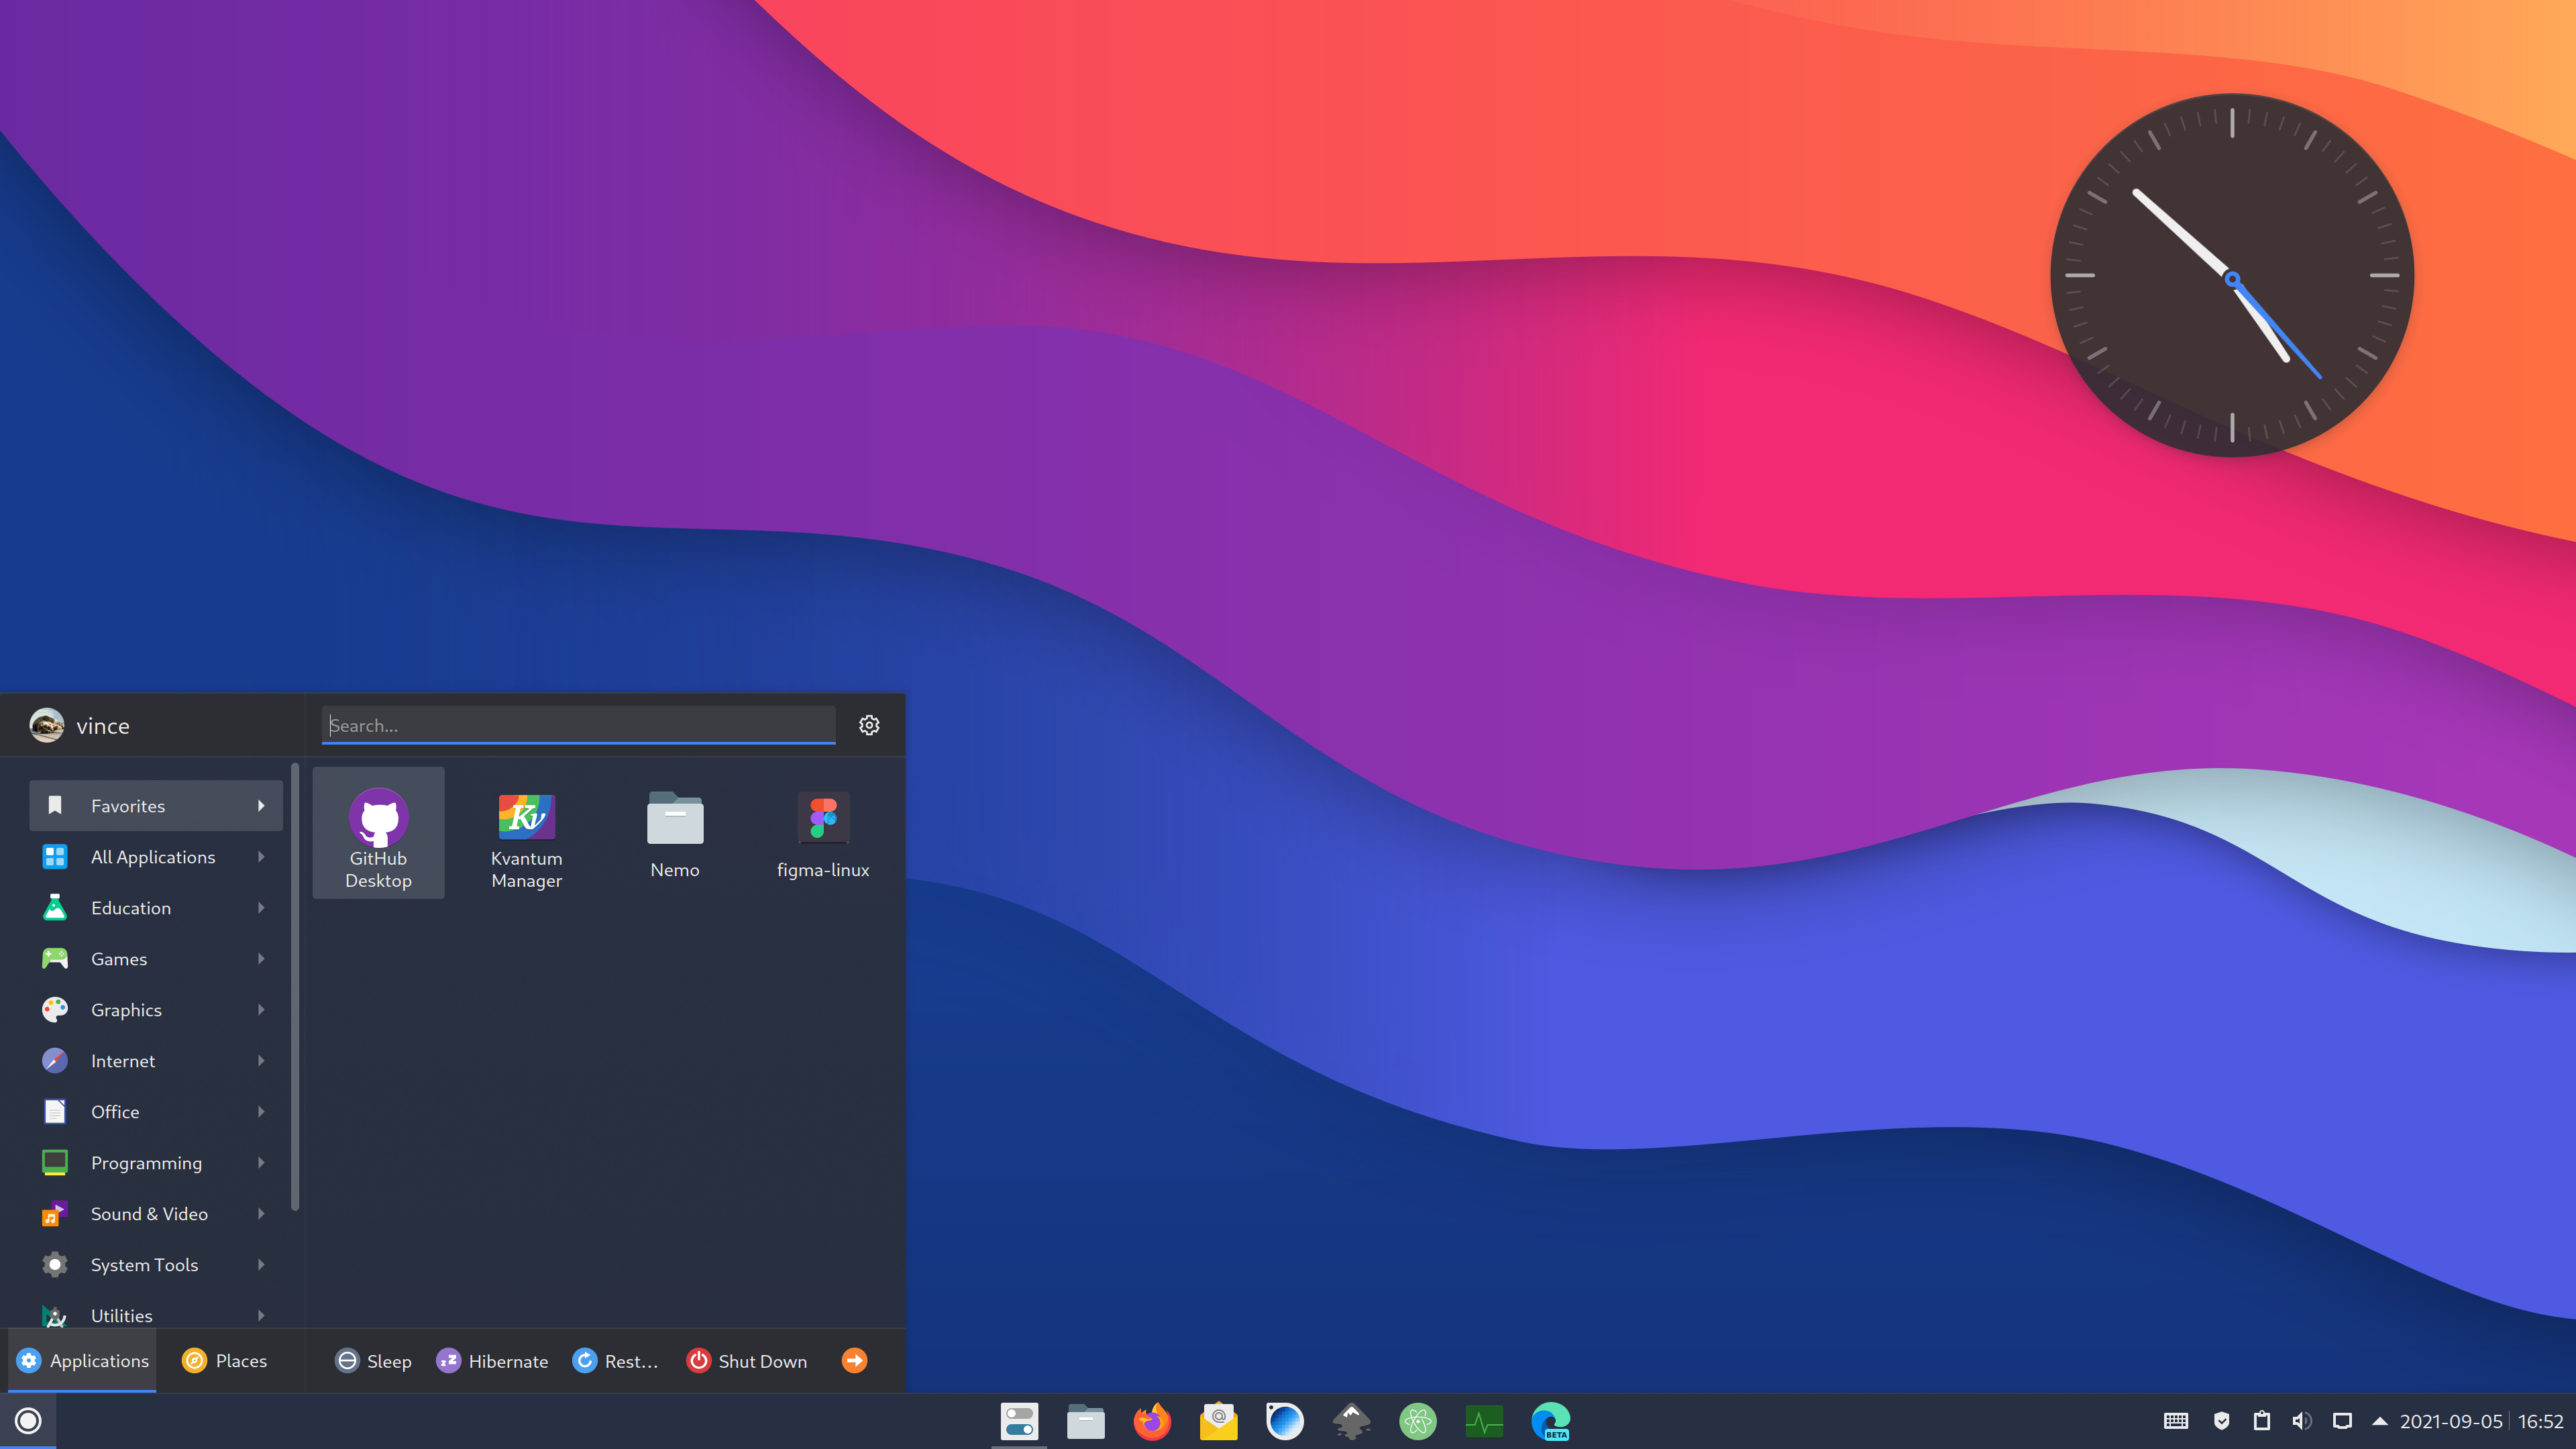This screenshot has height=1449, width=2576.
Task: Select Favorites category
Action: pyautogui.click(x=156, y=806)
